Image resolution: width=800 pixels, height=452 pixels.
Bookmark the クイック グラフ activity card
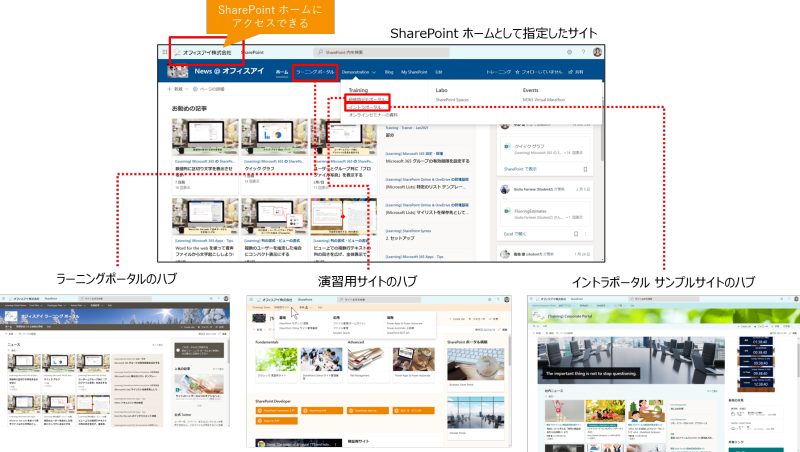coord(585,169)
